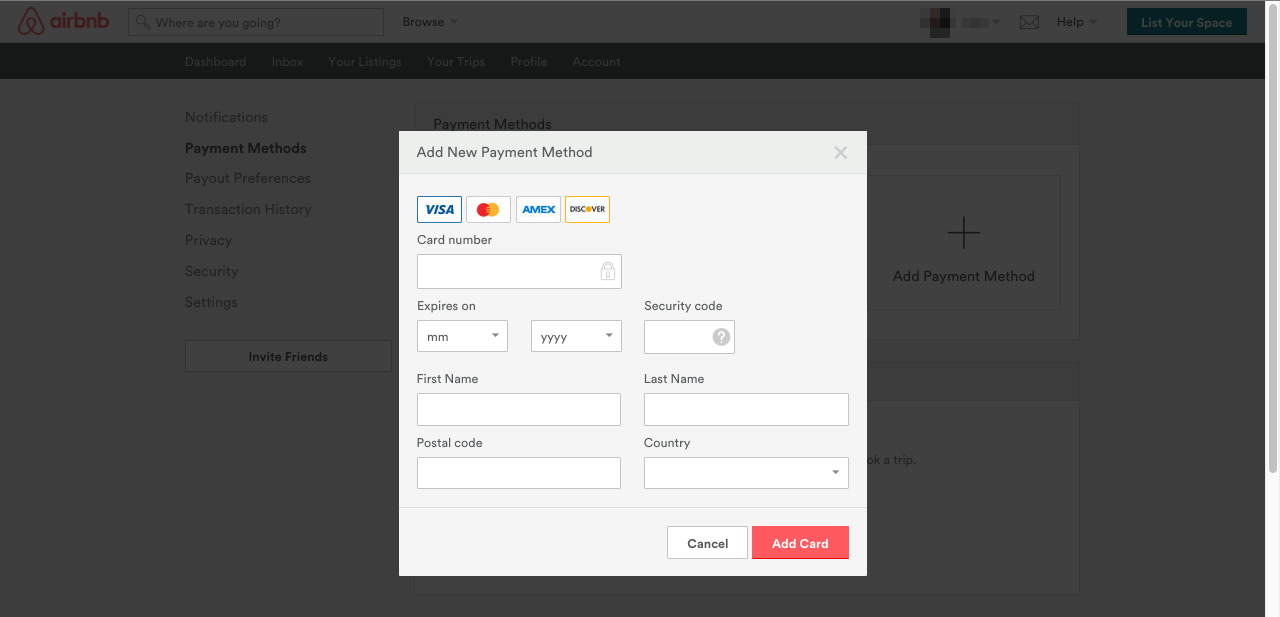Open the year dropdown under Expires on
Viewport: 1280px width, 617px height.
576,336
